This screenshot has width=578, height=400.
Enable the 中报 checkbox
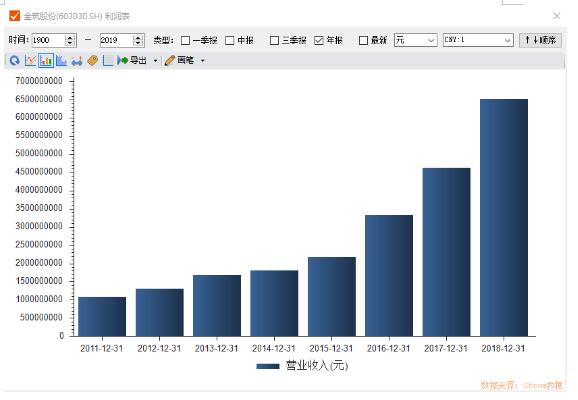(x=230, y=40)
